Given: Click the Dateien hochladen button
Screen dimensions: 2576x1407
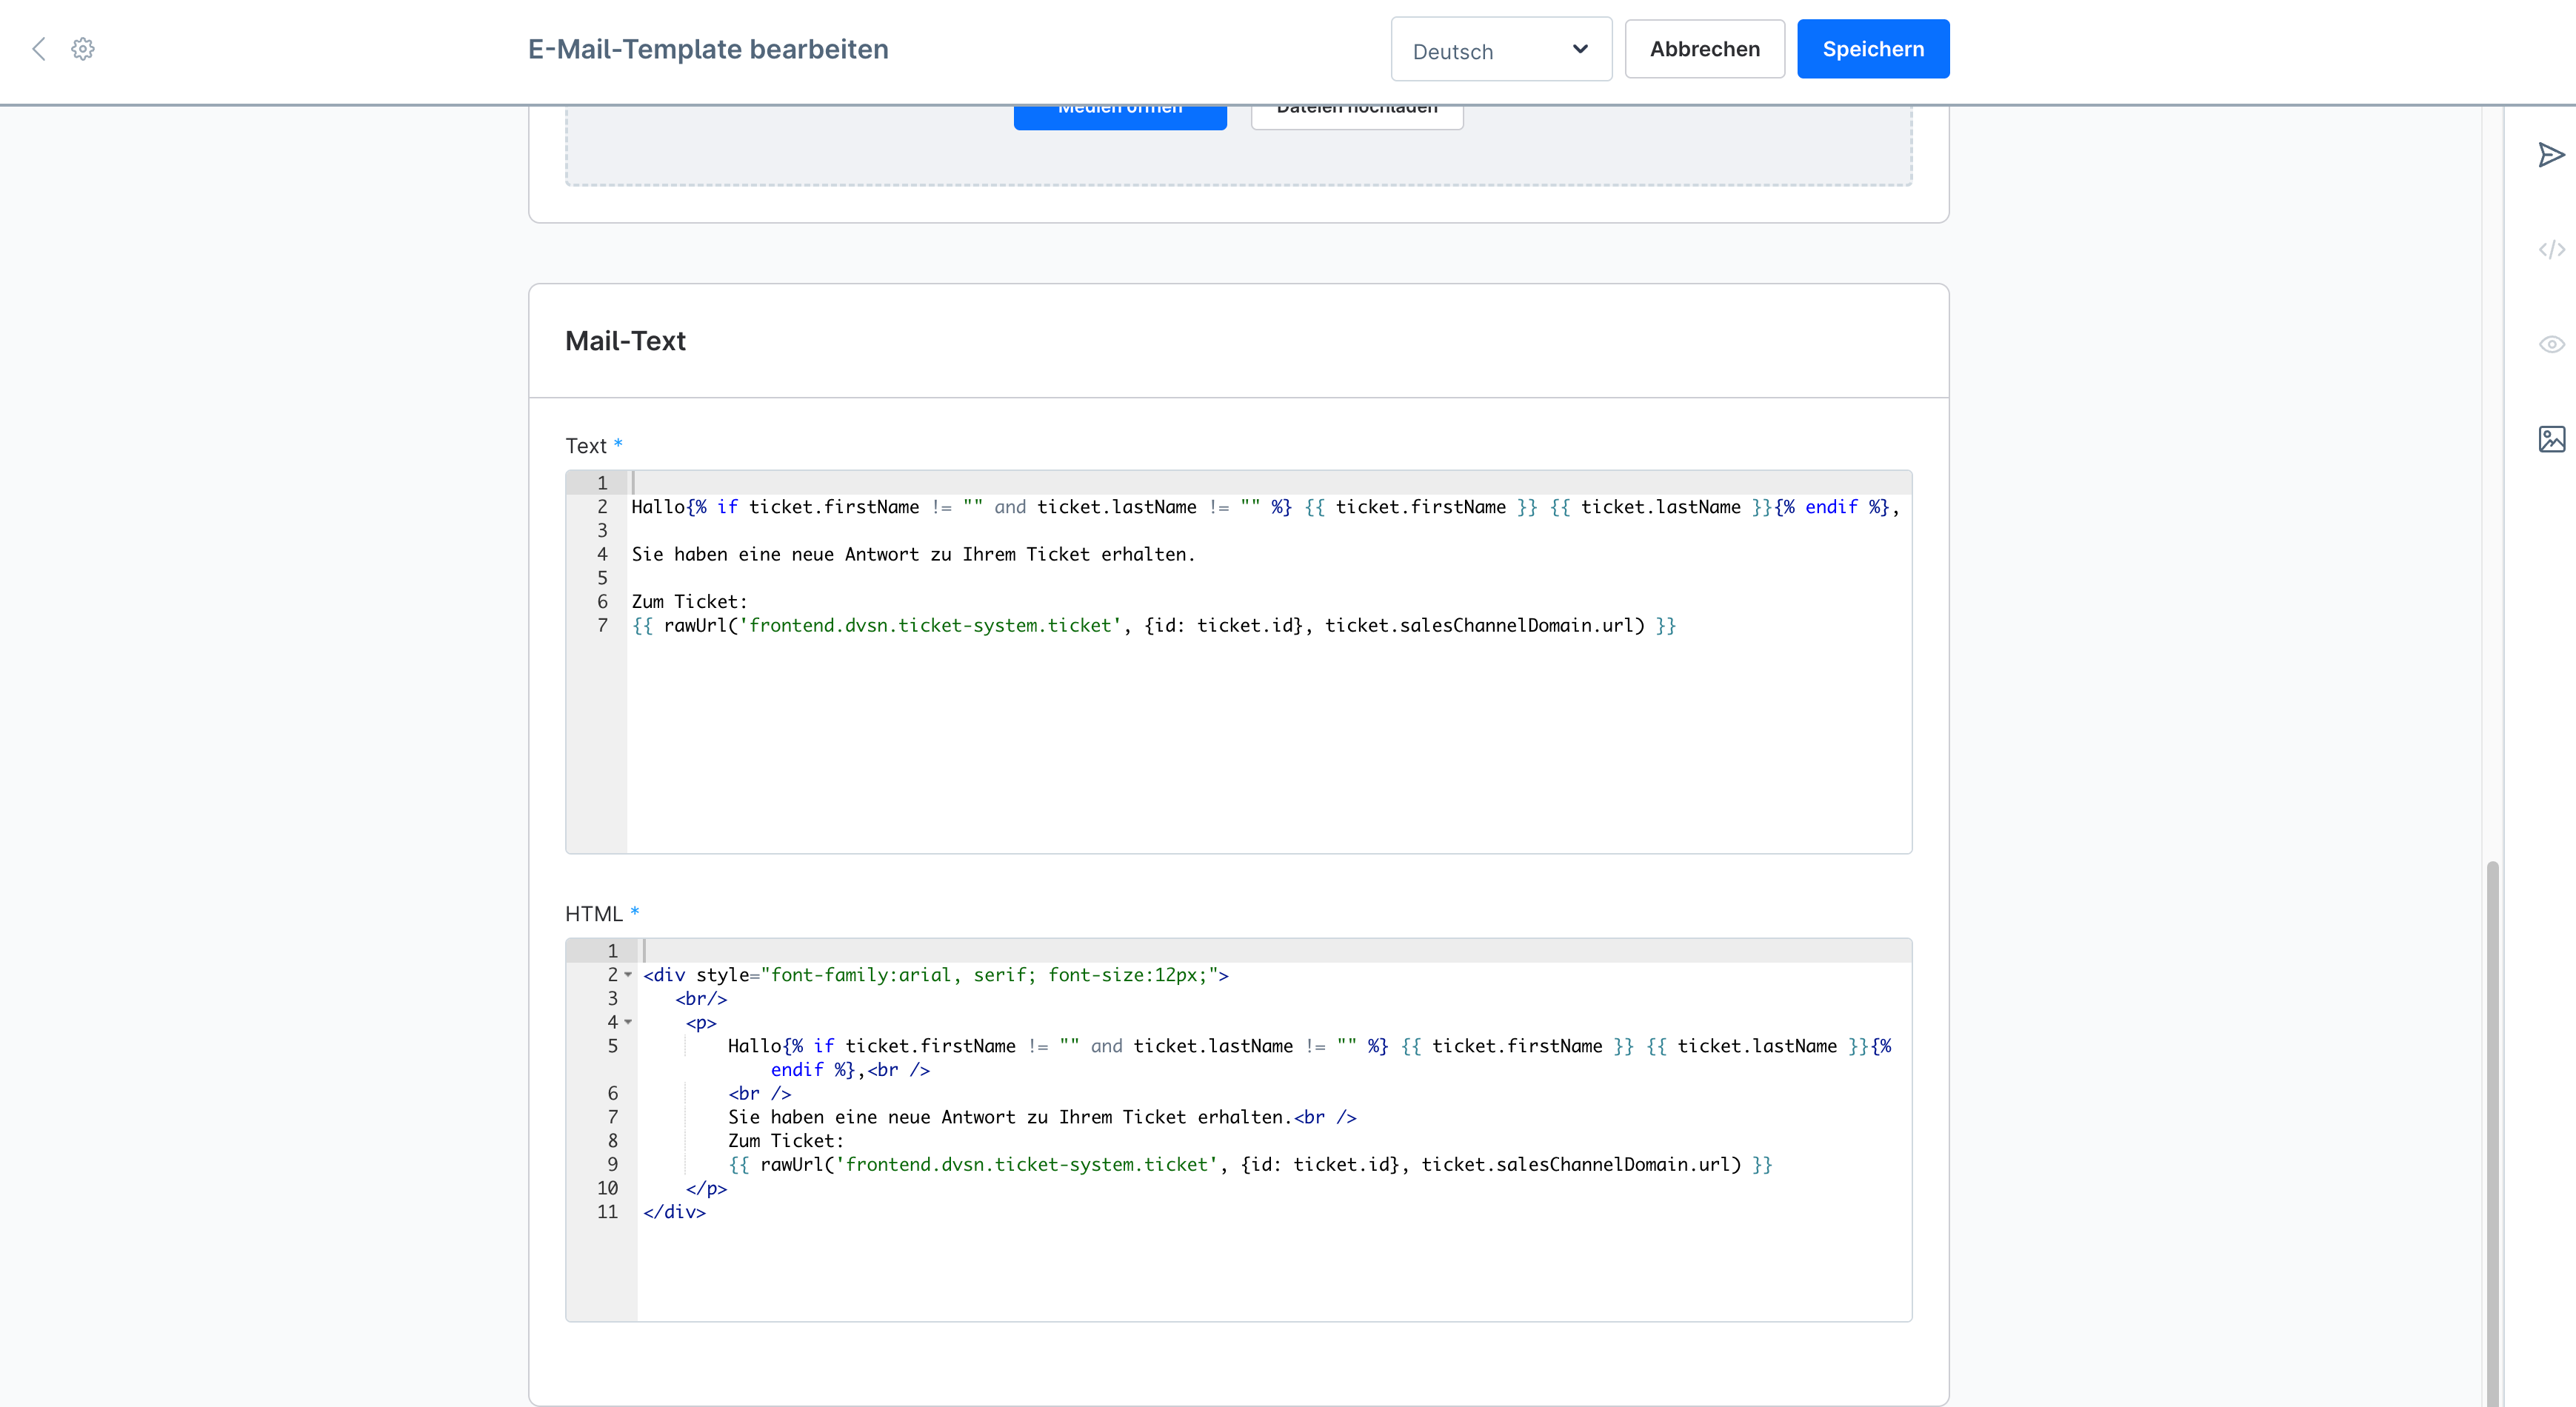Looking at the screenshot, I should click(1357, 113).
